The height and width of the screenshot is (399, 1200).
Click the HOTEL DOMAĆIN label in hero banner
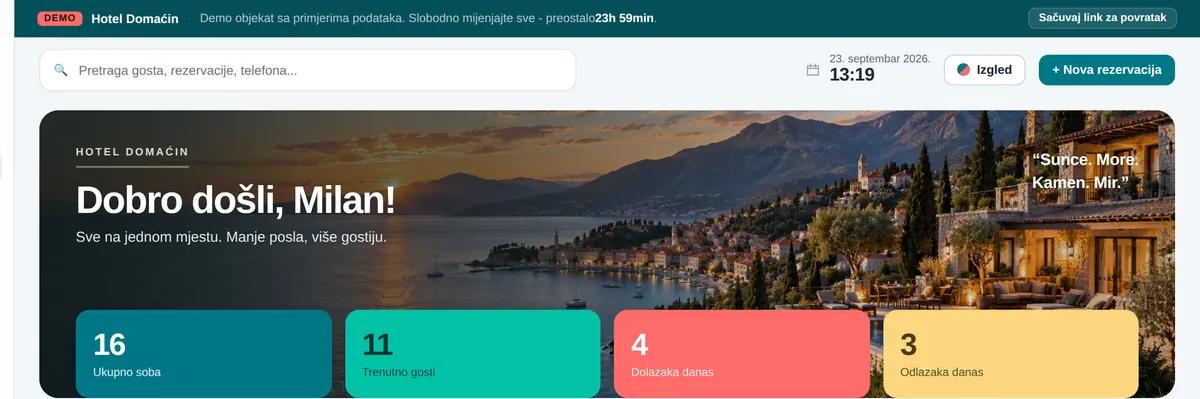click(132, 152)
